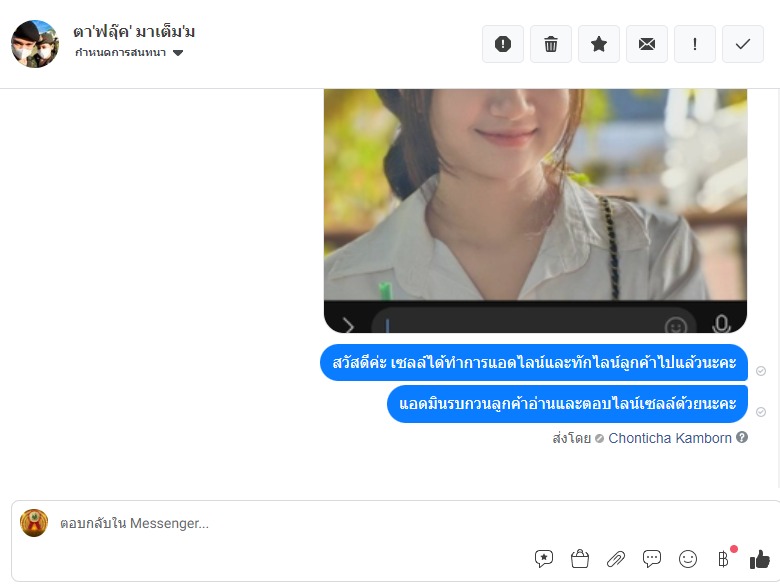Viewport: 780px width, 588px height.
Task: Attach a file with paperclip icon
Action: [x=616, y=559]
